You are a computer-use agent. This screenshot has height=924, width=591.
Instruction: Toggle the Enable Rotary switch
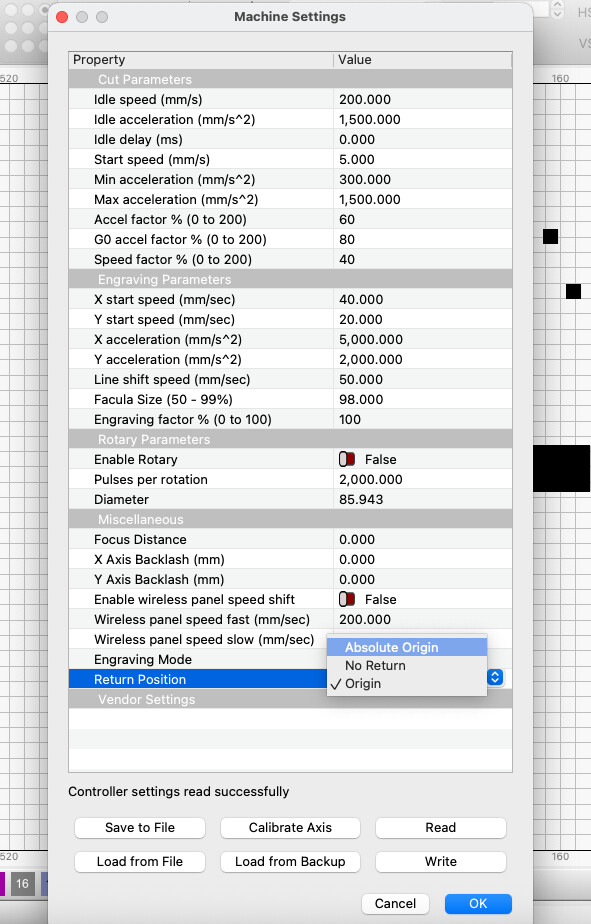pos(347,459)
